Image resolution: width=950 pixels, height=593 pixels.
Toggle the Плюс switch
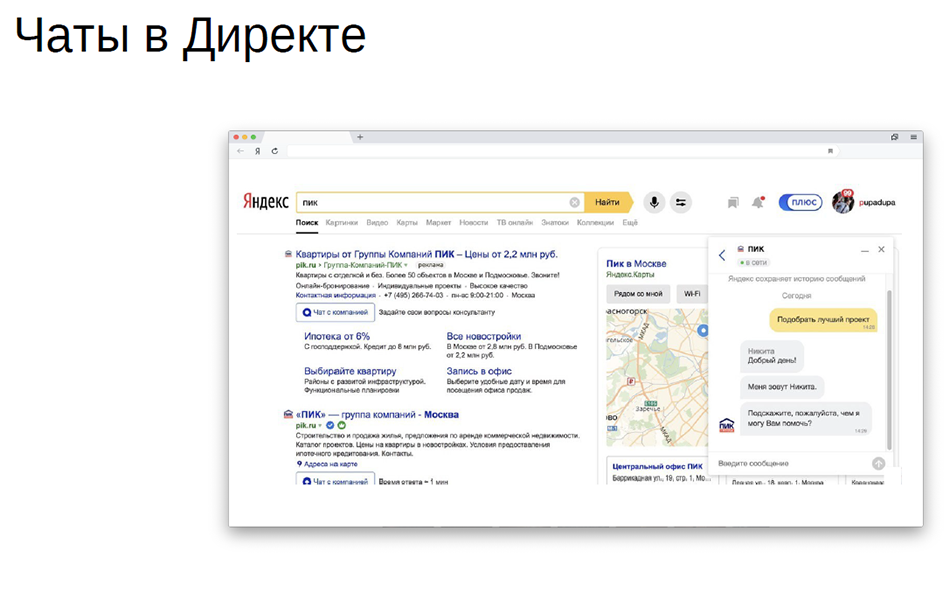click(x=800, y=202)
